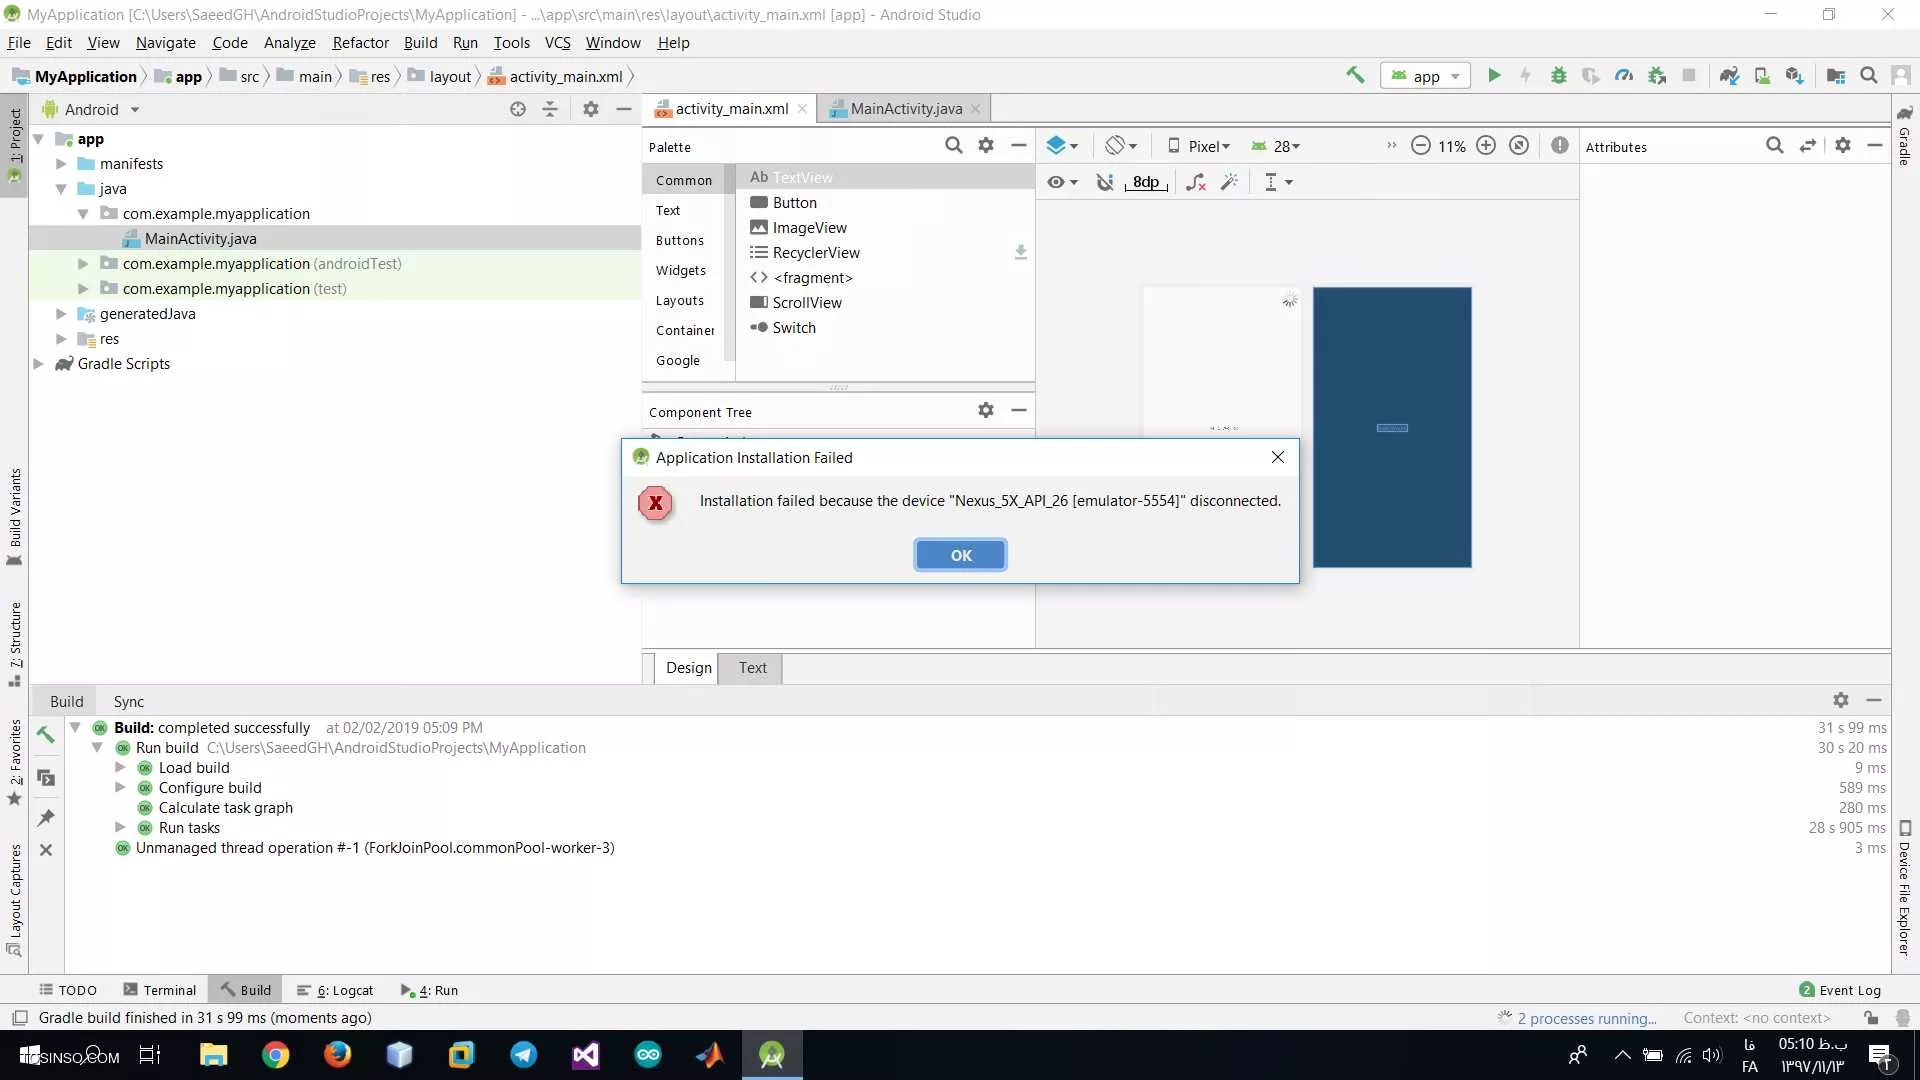Run the app with the green play icon

tap(1494, 75)
